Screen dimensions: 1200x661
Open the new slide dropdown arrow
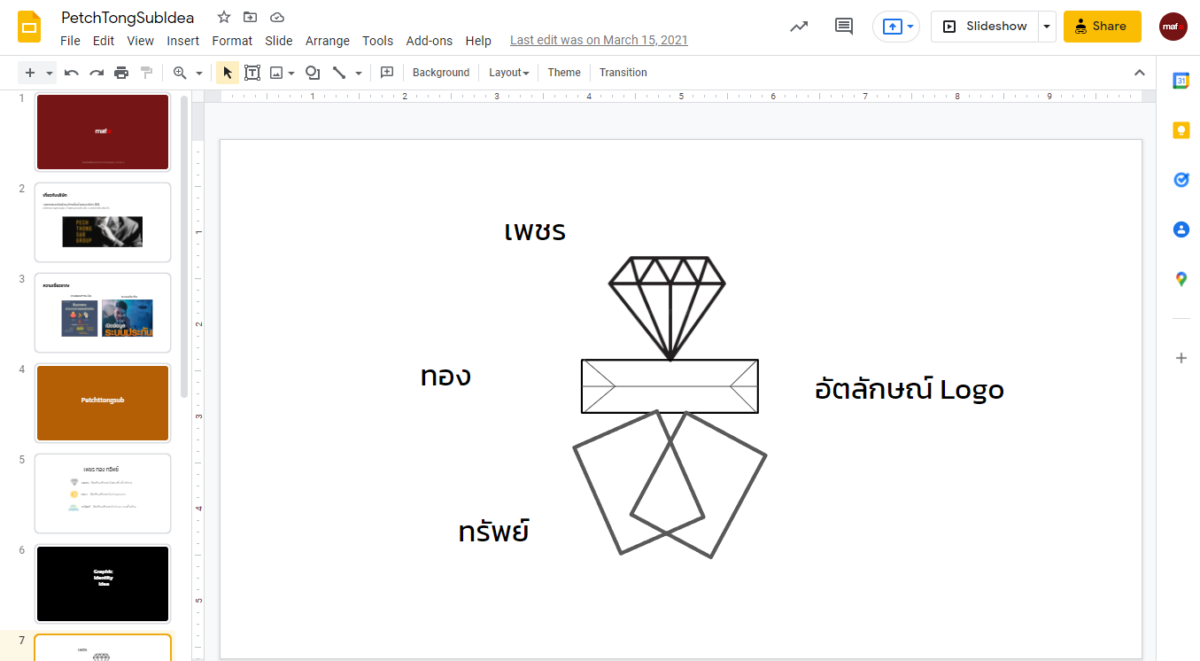click(50, 72)
